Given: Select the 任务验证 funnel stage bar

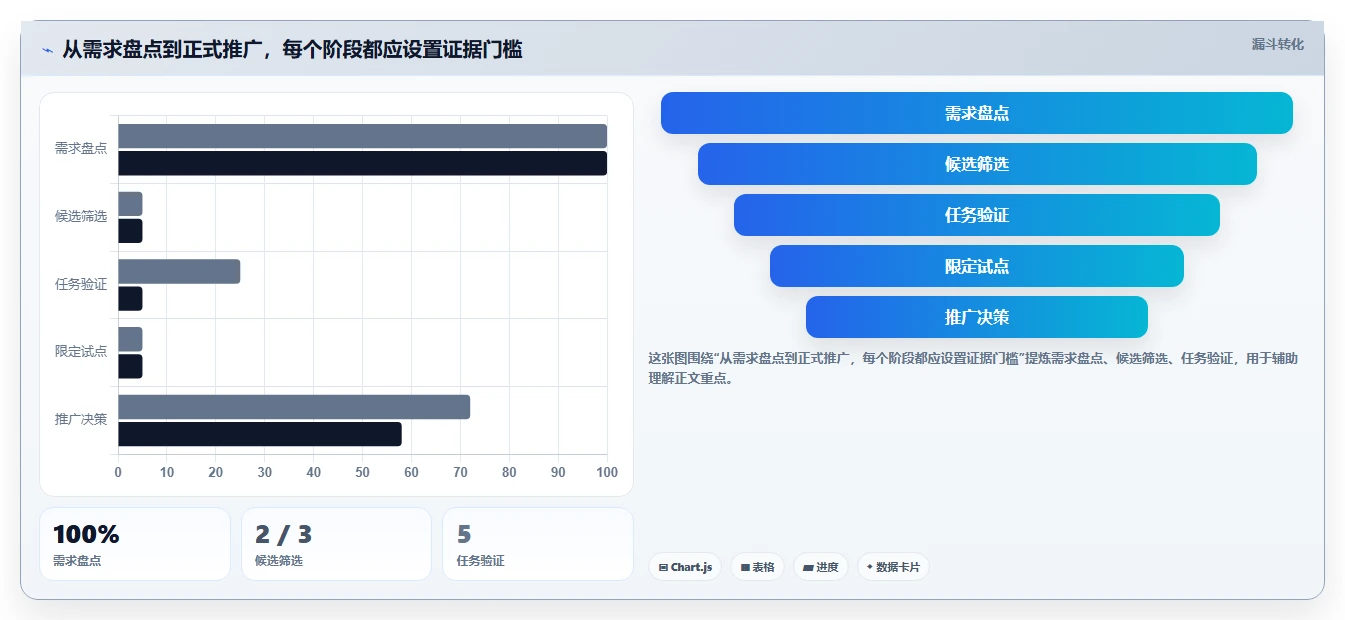Looking at the screenshot, I should tap(976, 215).
